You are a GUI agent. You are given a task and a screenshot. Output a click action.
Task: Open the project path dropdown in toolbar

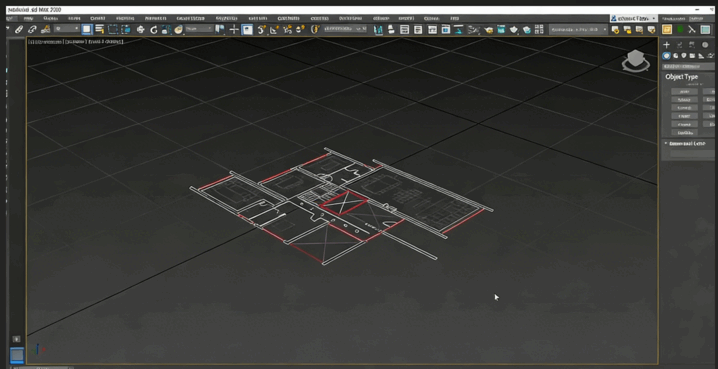click(578, 29)
